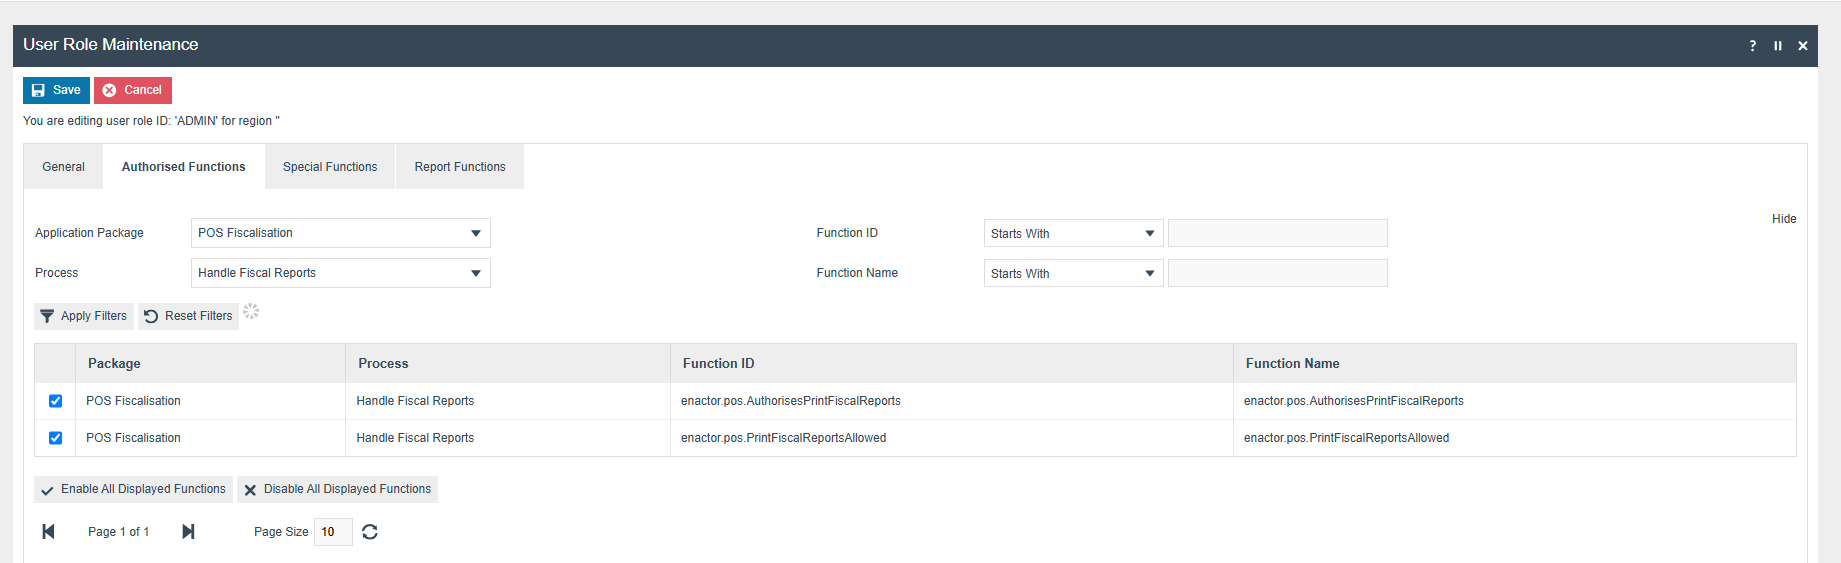1841x563 pixels.
Task: Hide the filter panel
Action: [x=1783, y=219]
